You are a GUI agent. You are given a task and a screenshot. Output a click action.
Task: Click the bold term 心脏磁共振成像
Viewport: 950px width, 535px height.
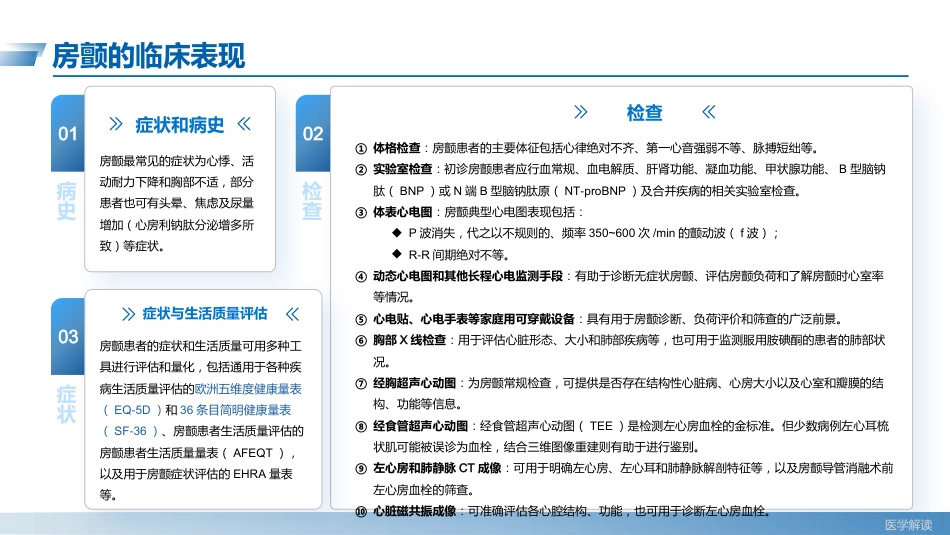(x=414, y=511)
